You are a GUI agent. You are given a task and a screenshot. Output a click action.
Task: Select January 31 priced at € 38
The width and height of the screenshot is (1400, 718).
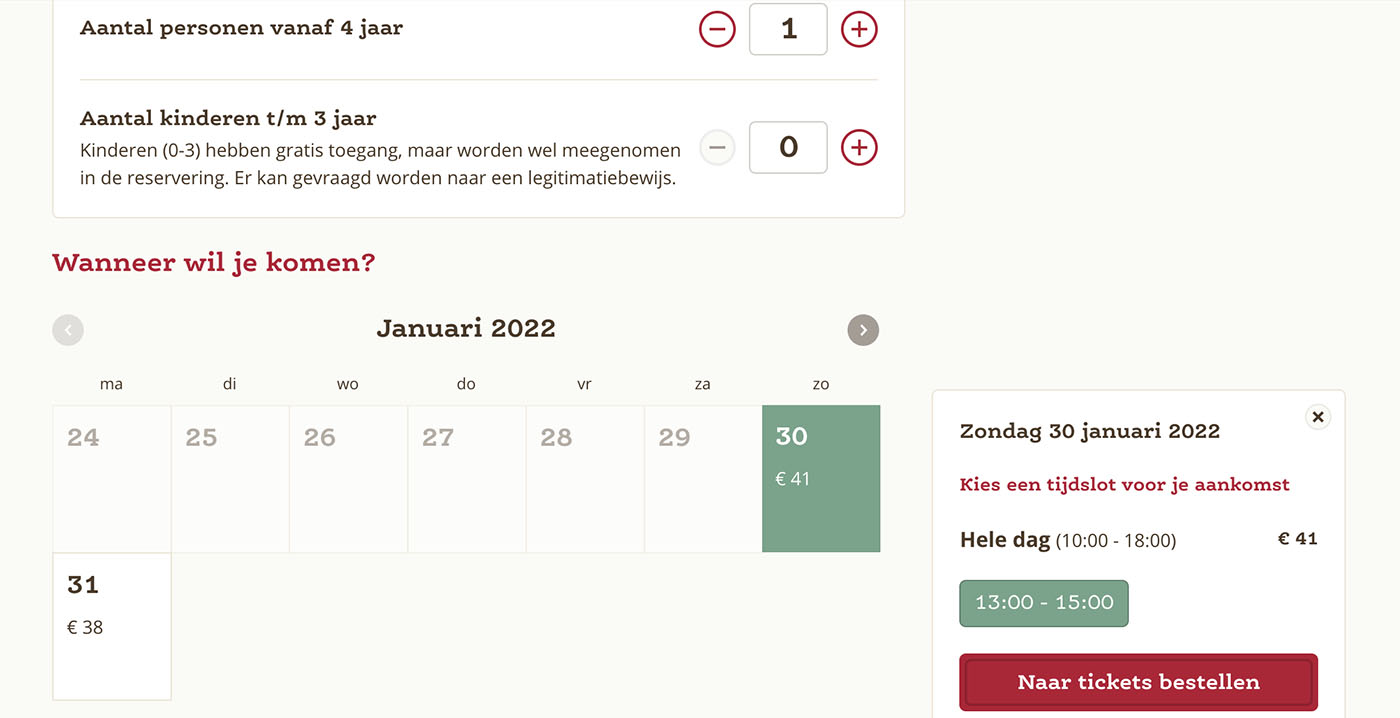click(x=112, y=627)
